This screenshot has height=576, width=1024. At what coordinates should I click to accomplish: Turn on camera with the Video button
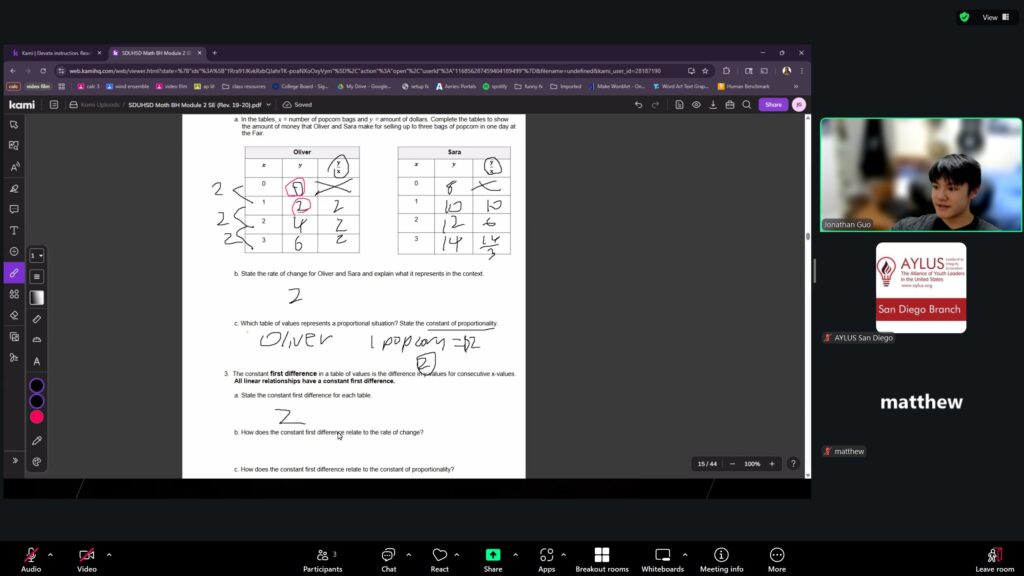(x=87, y=560)
